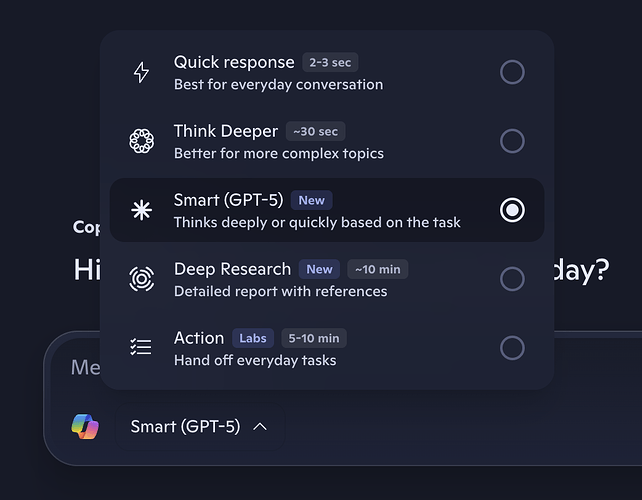Click the New badge next to Deep Research
Image resolution: width=642 pixels, height=500 pixels.
(319, 269)
